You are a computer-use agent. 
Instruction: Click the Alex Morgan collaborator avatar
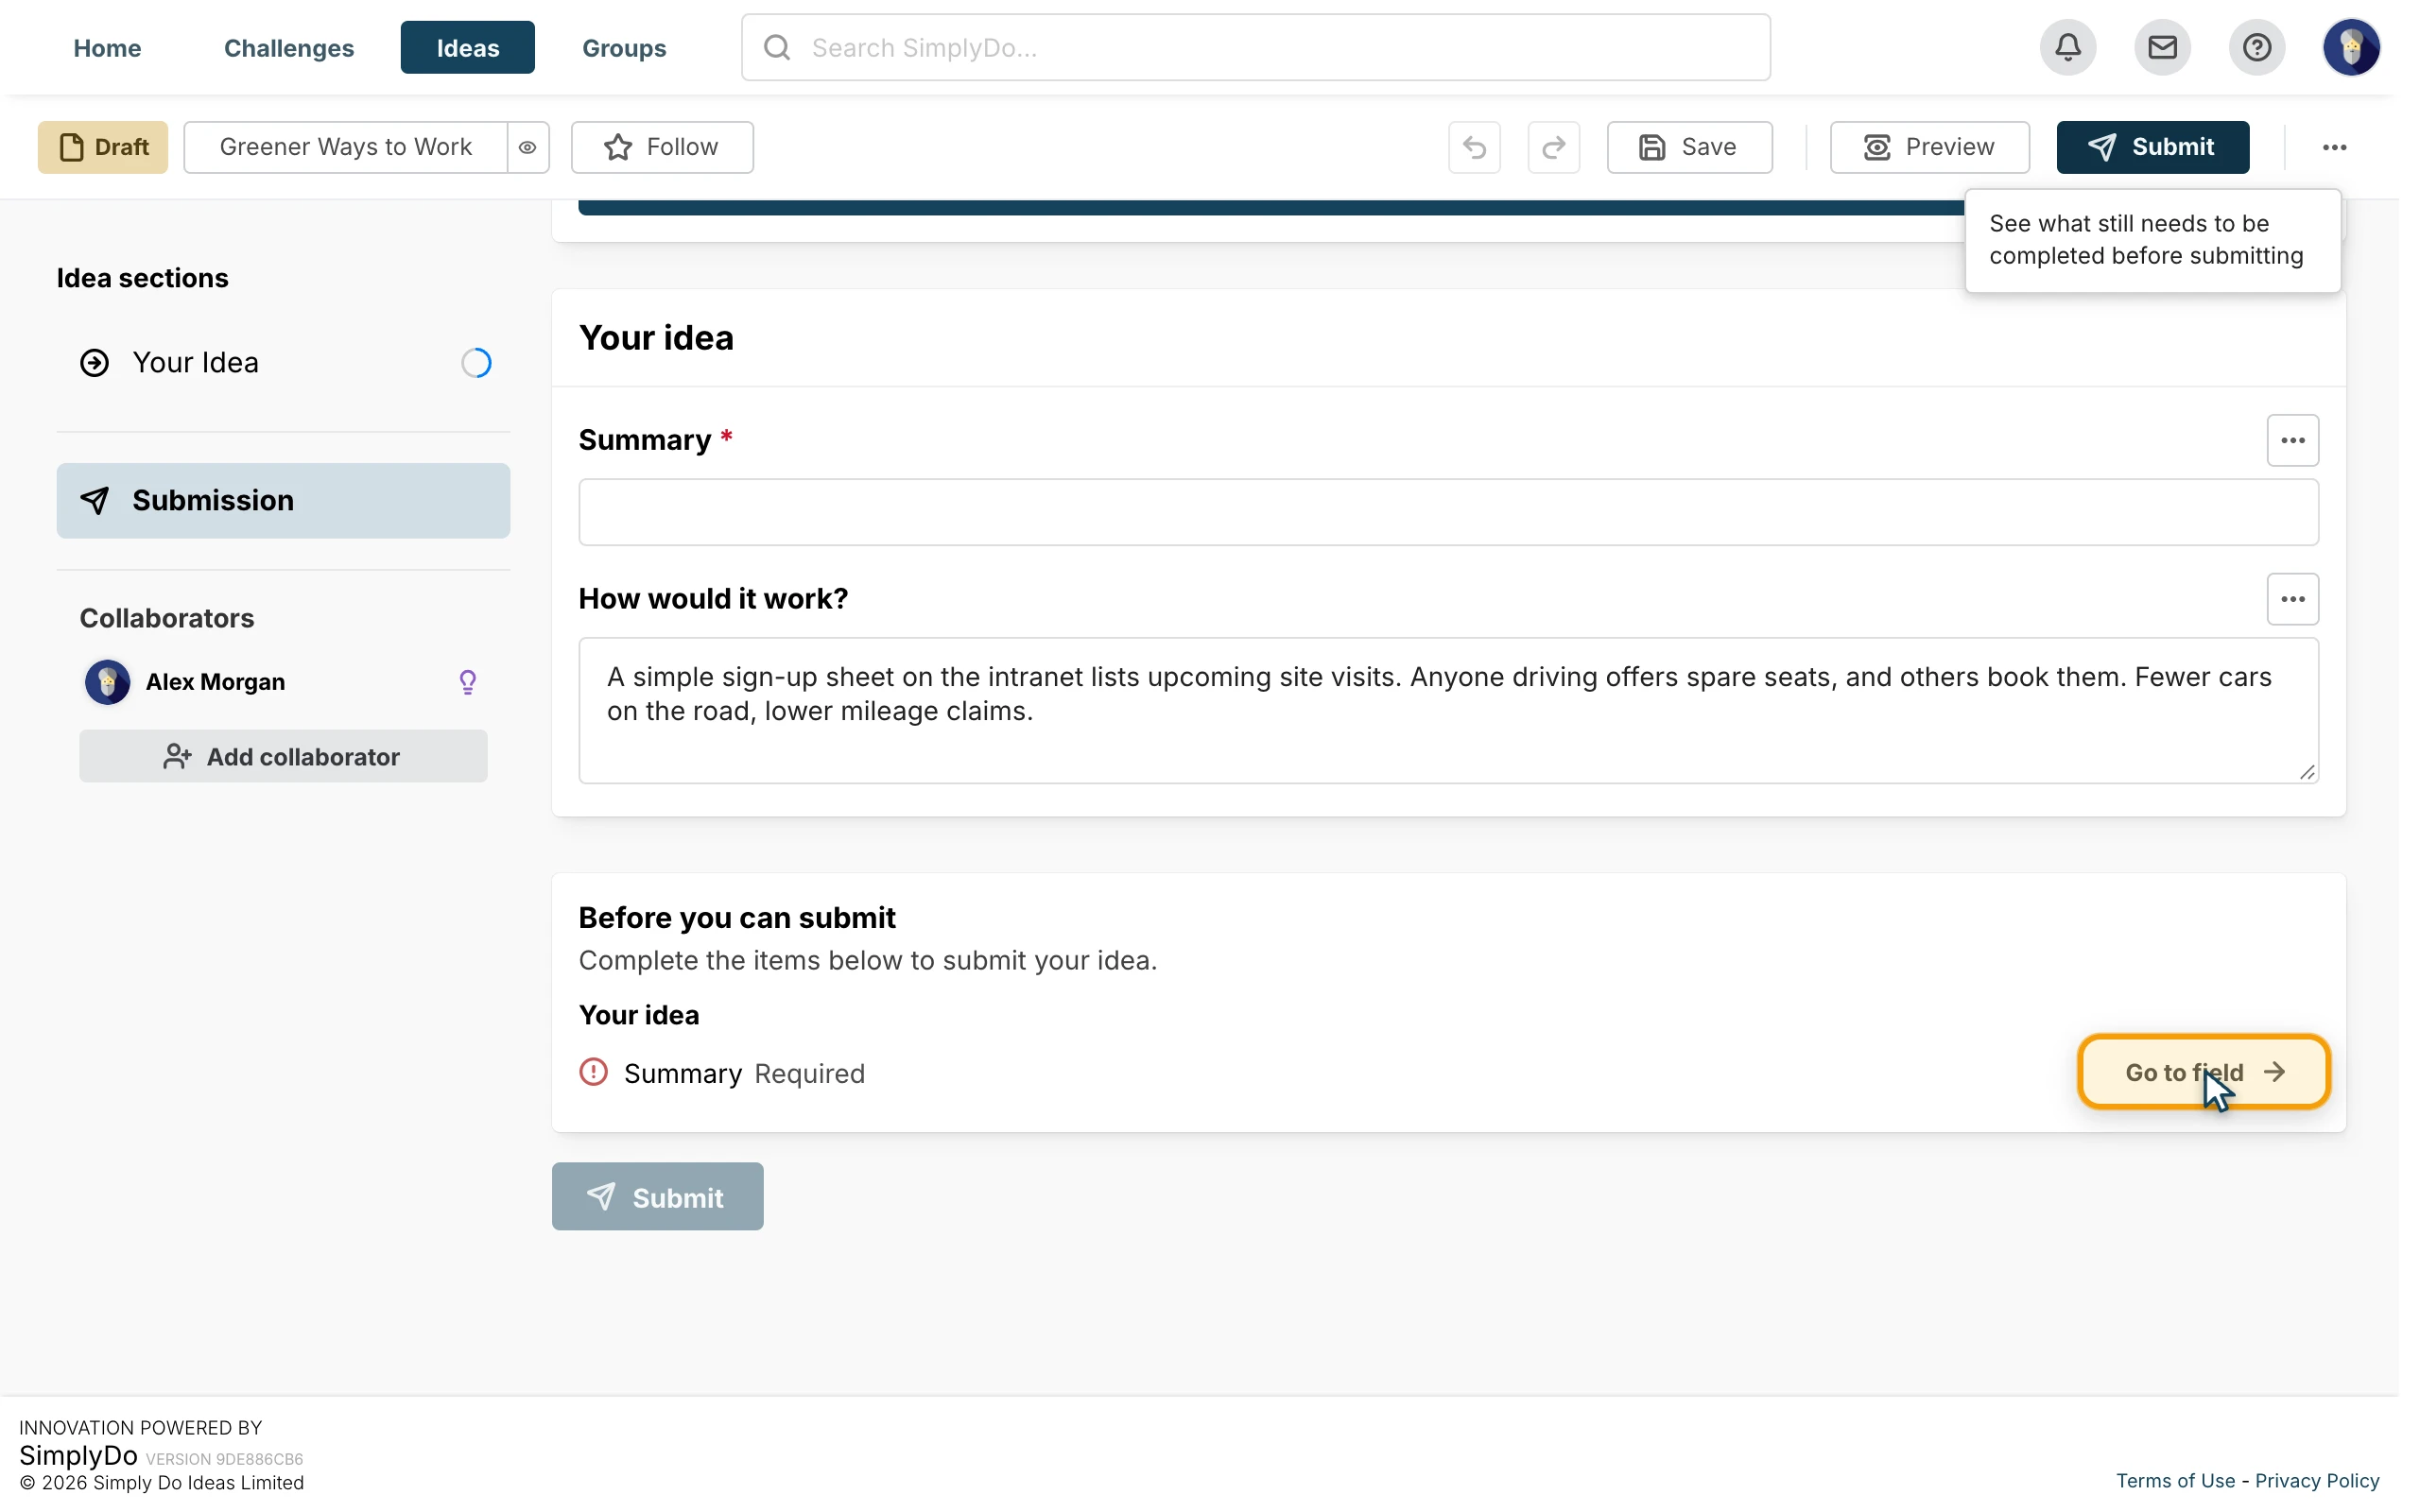click(x=107, y=682)
